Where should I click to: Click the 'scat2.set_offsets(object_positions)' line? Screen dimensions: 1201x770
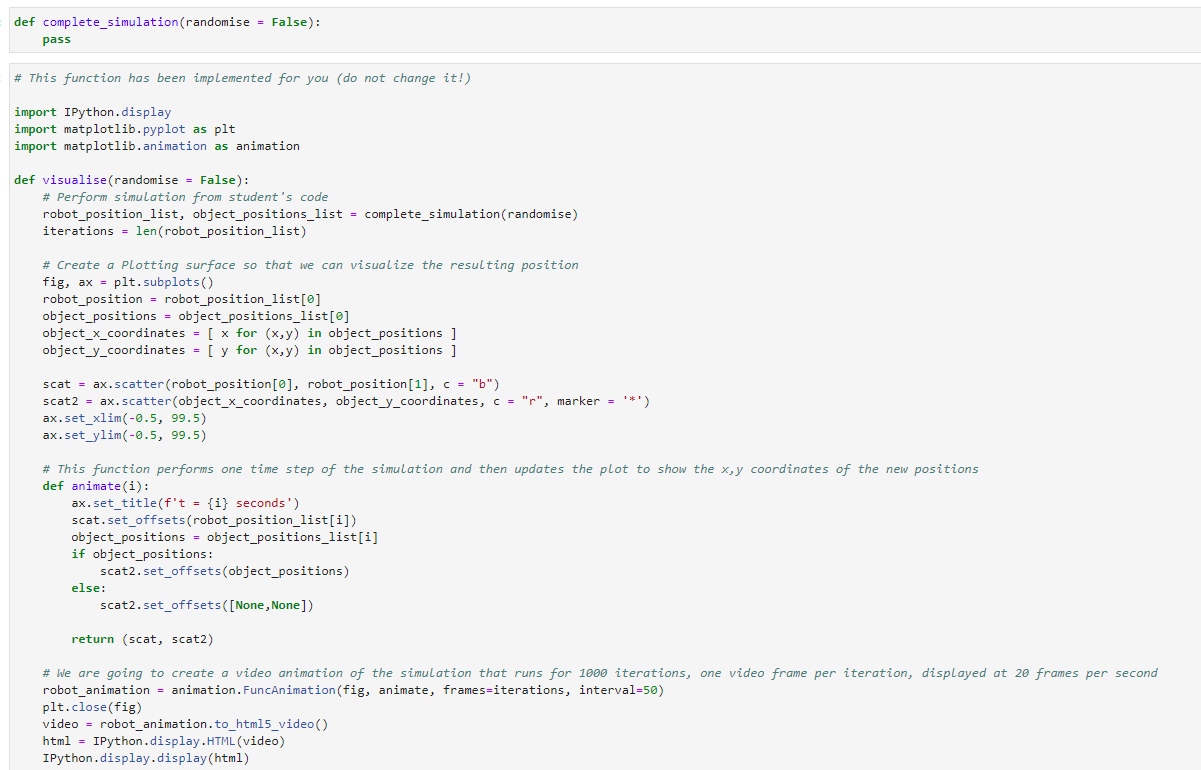[x=225, y=571]
